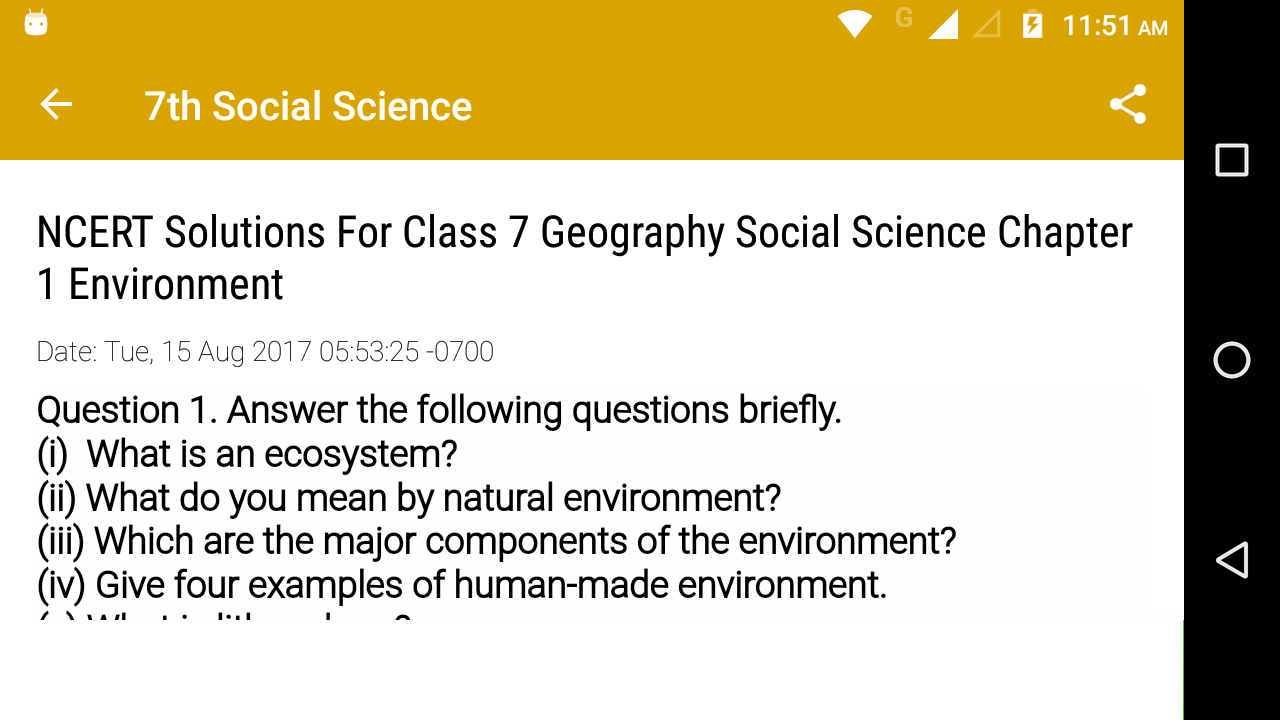The image size is (1280, 720).
Task: Tap the battery charging icon
Action: (x=1032, y=24)
